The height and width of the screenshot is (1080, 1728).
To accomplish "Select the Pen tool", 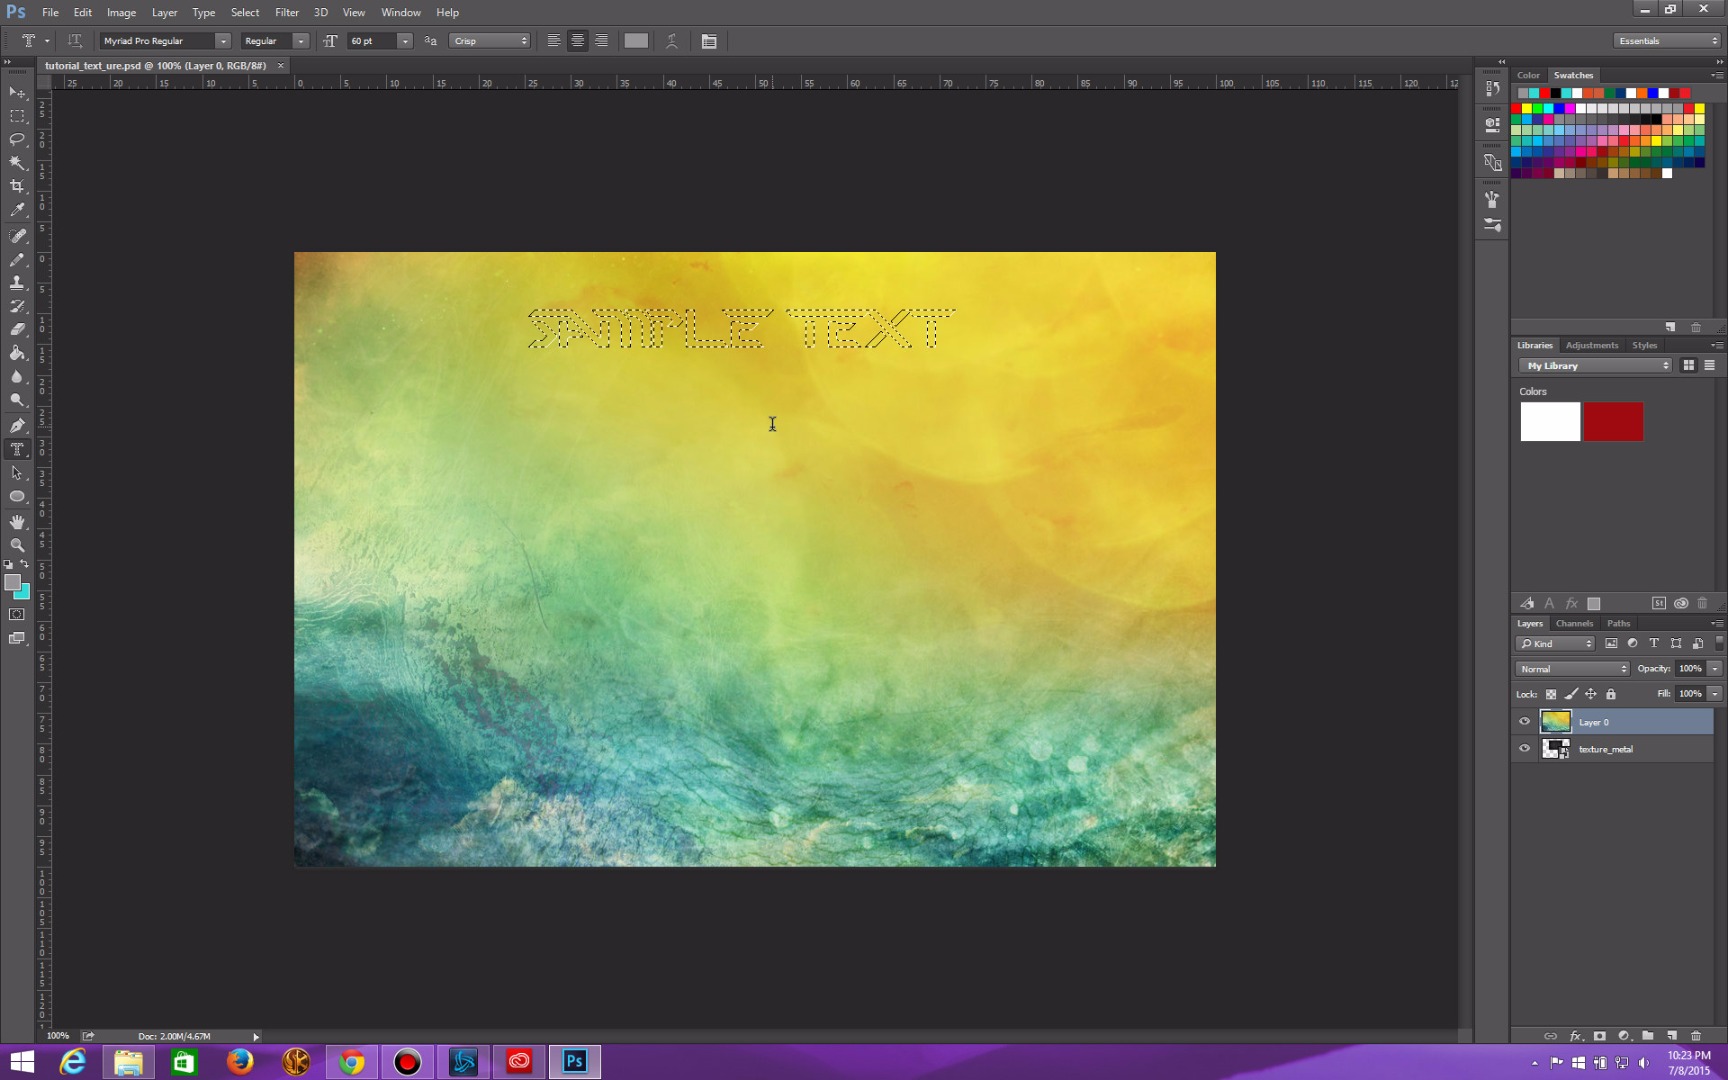I will (17, 426).
